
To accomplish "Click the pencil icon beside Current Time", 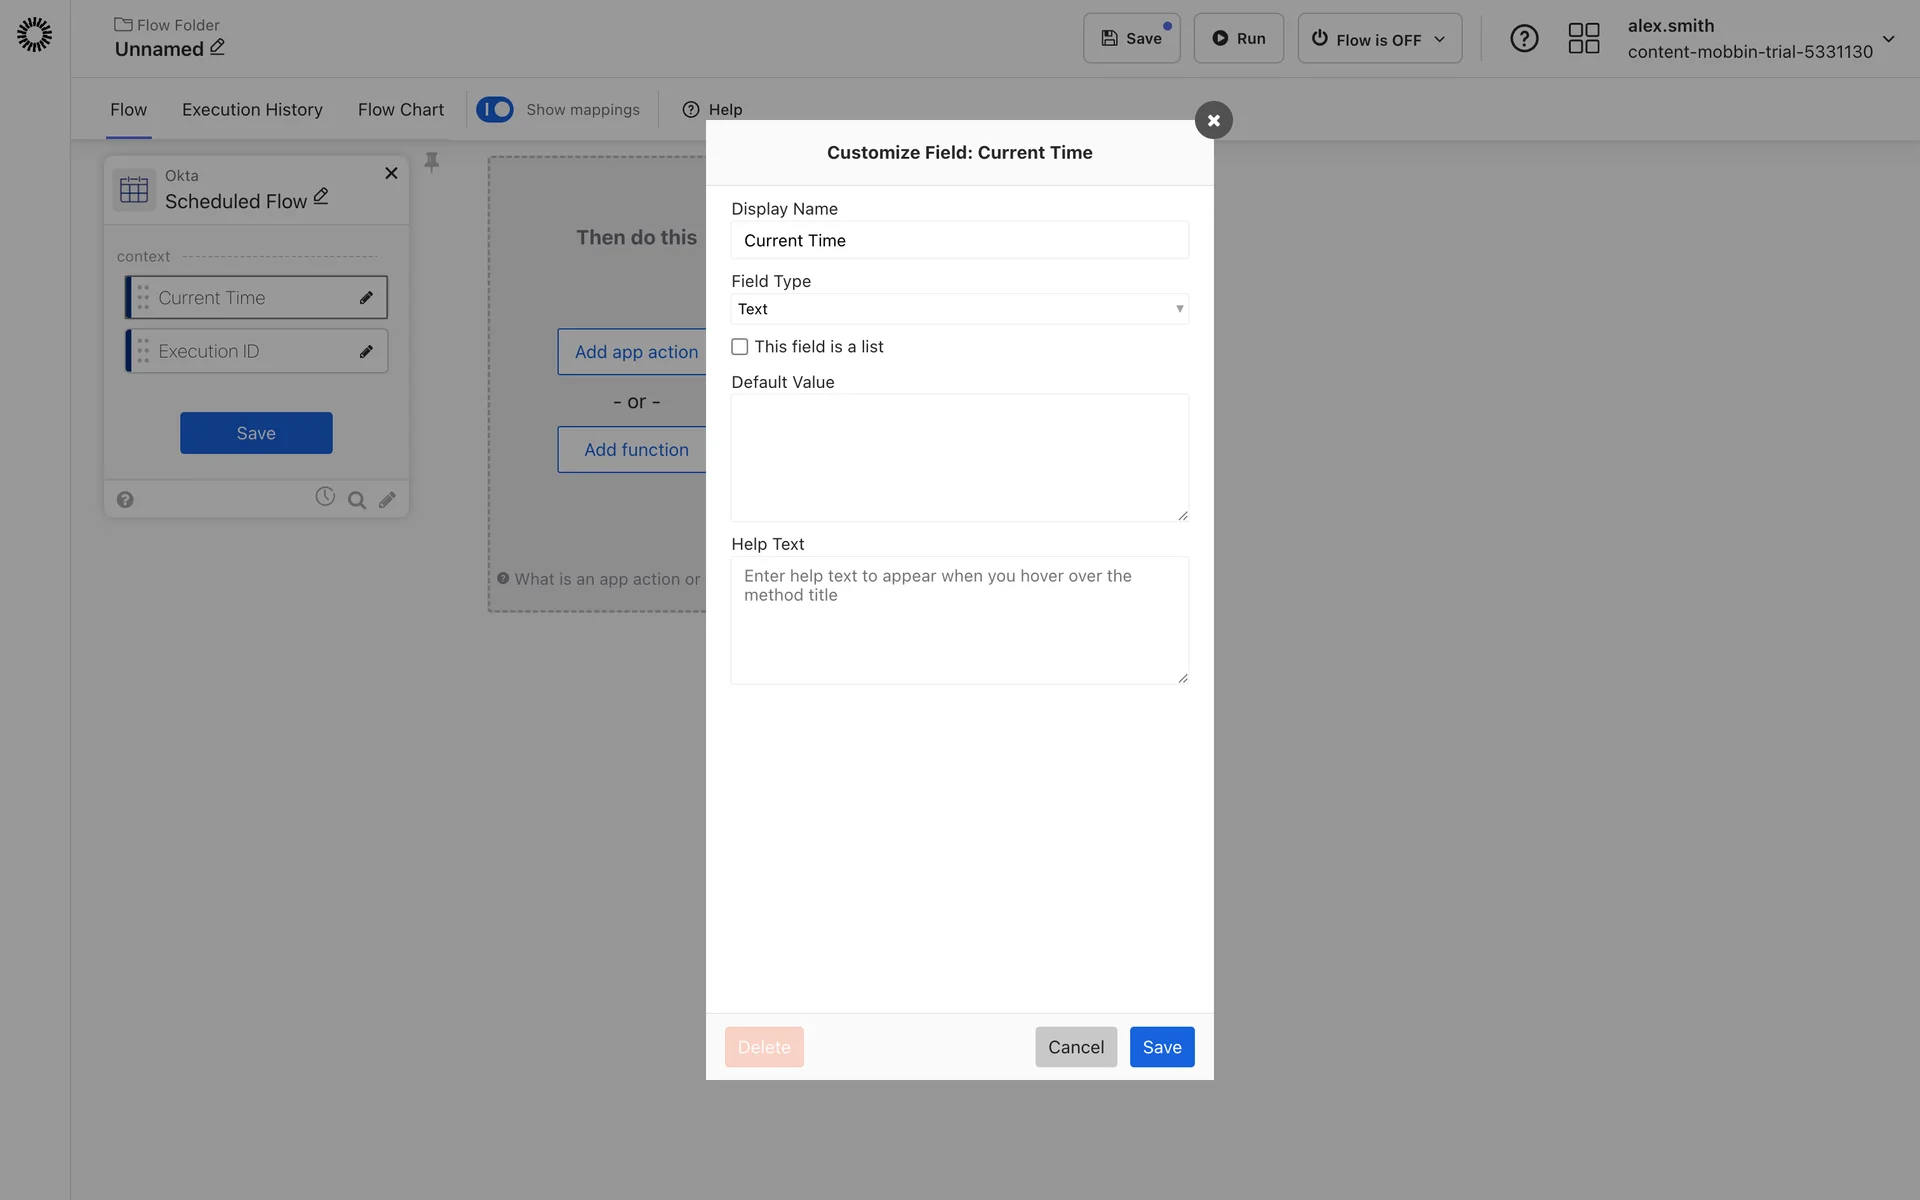I will click(x=366, y=298).
